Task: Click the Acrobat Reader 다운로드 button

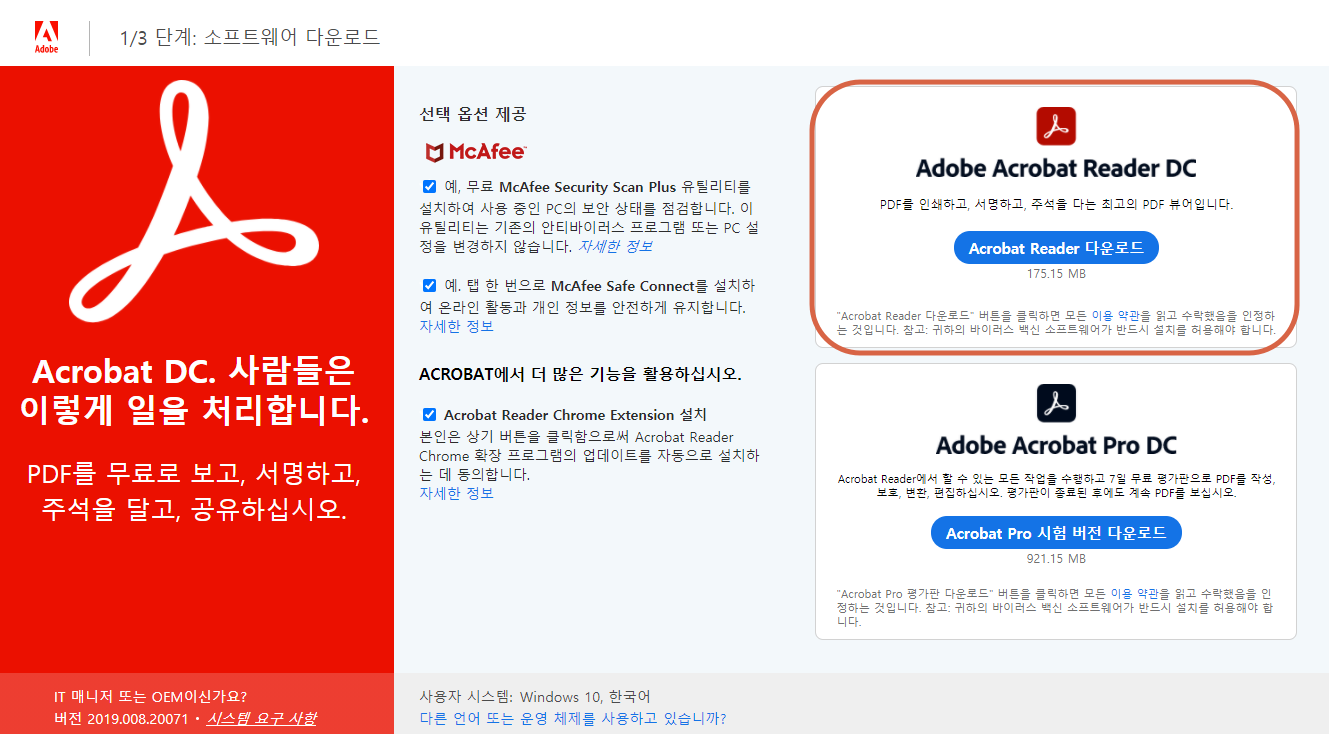Action: click(1056, 248)
